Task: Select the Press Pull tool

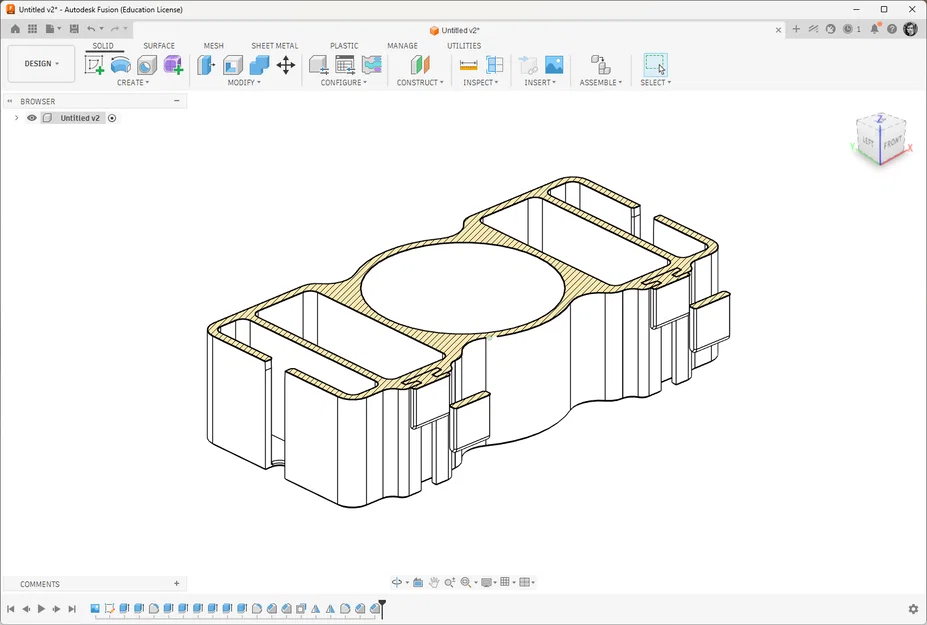Action: pos(206,64)
